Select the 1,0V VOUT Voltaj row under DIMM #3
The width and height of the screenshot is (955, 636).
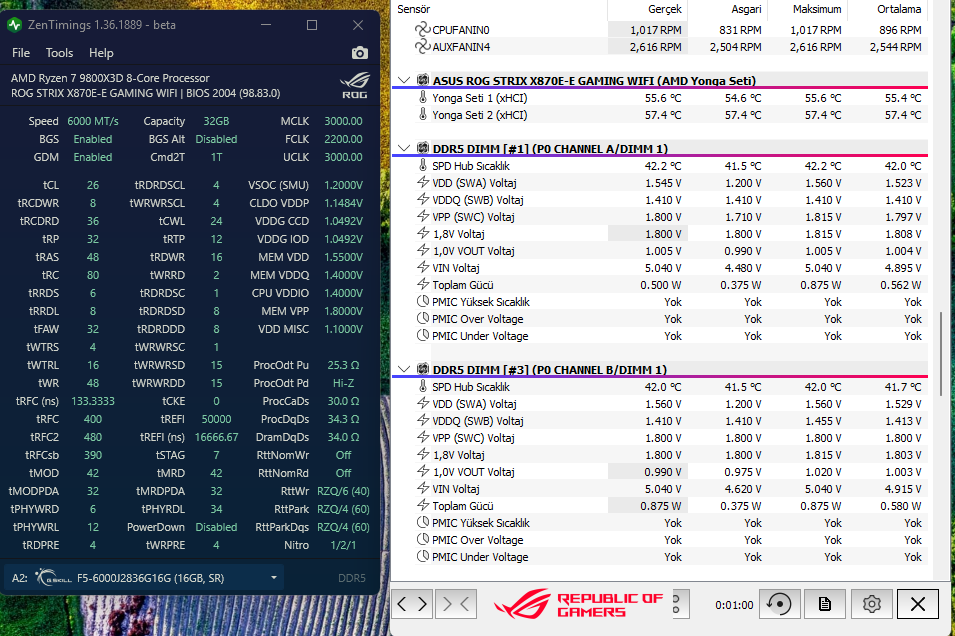(670, 472)
